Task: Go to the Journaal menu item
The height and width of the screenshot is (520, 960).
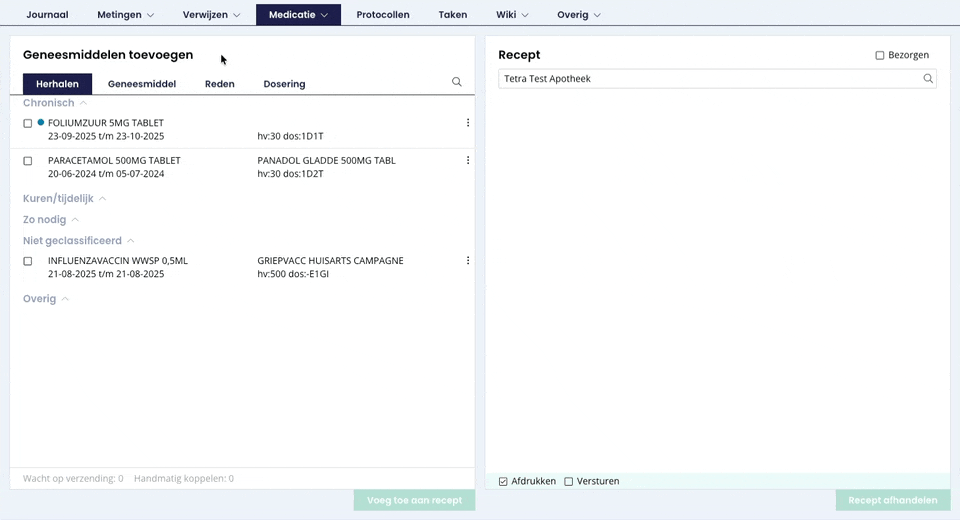Action: [47, 15]
